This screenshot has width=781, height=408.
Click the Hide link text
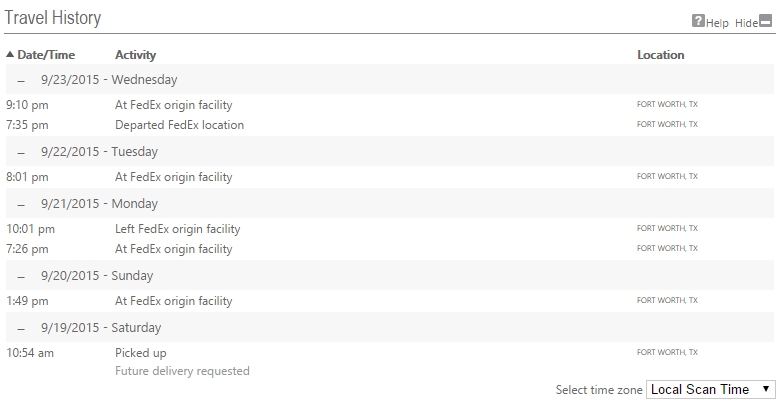tap(747, 23)
